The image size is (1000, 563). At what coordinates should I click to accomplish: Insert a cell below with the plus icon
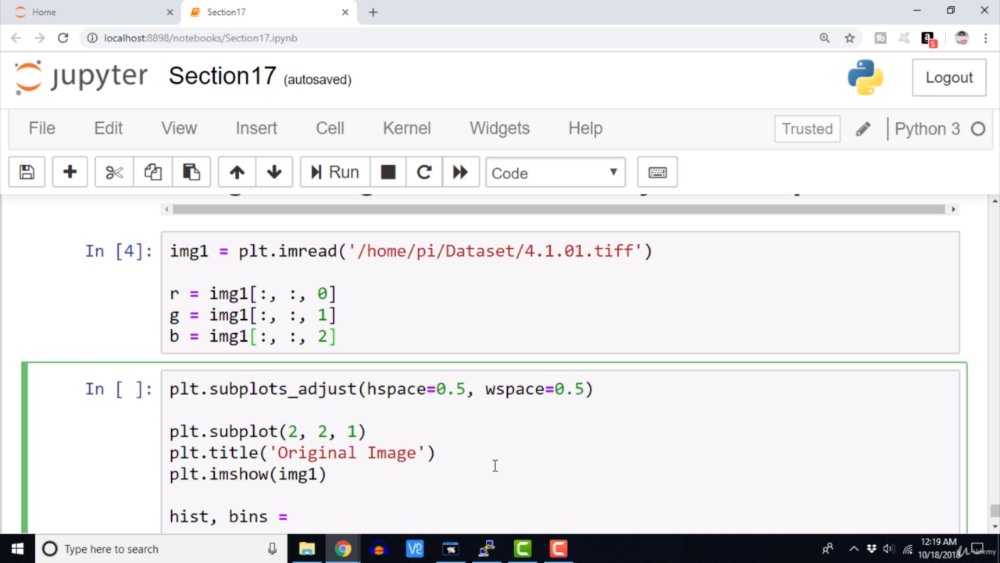[x=70, y=172]
